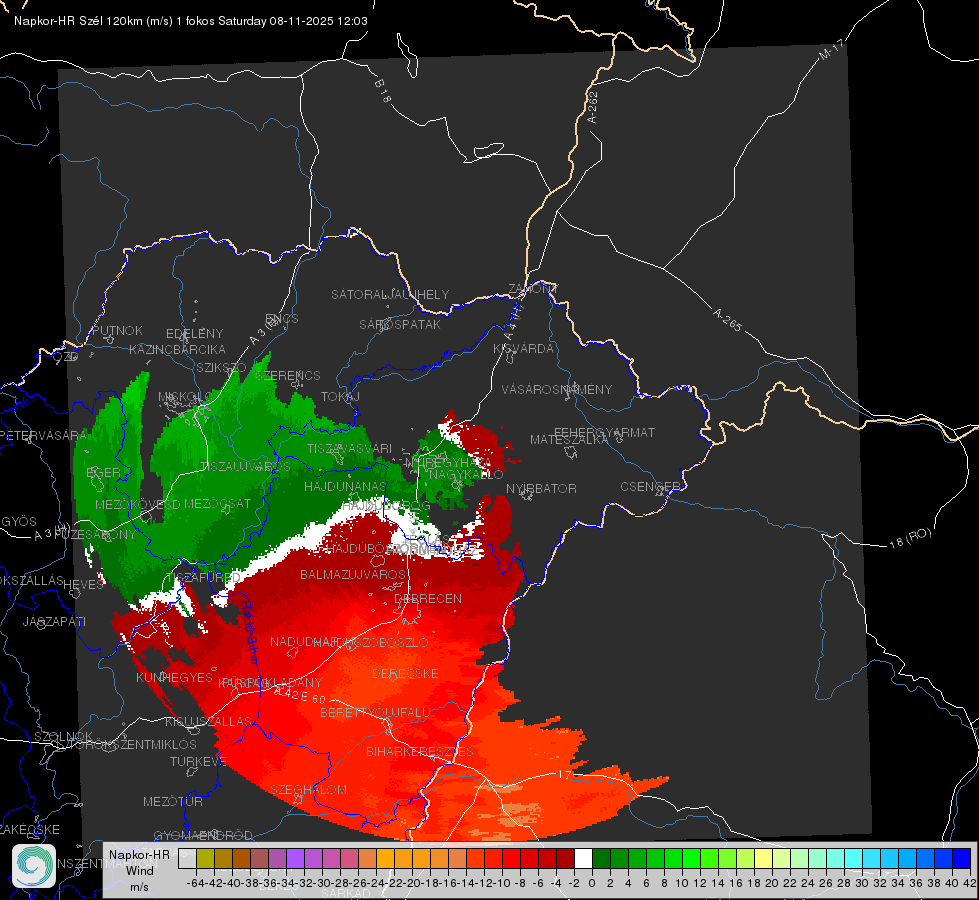Click the EDELÉNY city label
This screenshot has height=900, width=979.
[195, 334]
